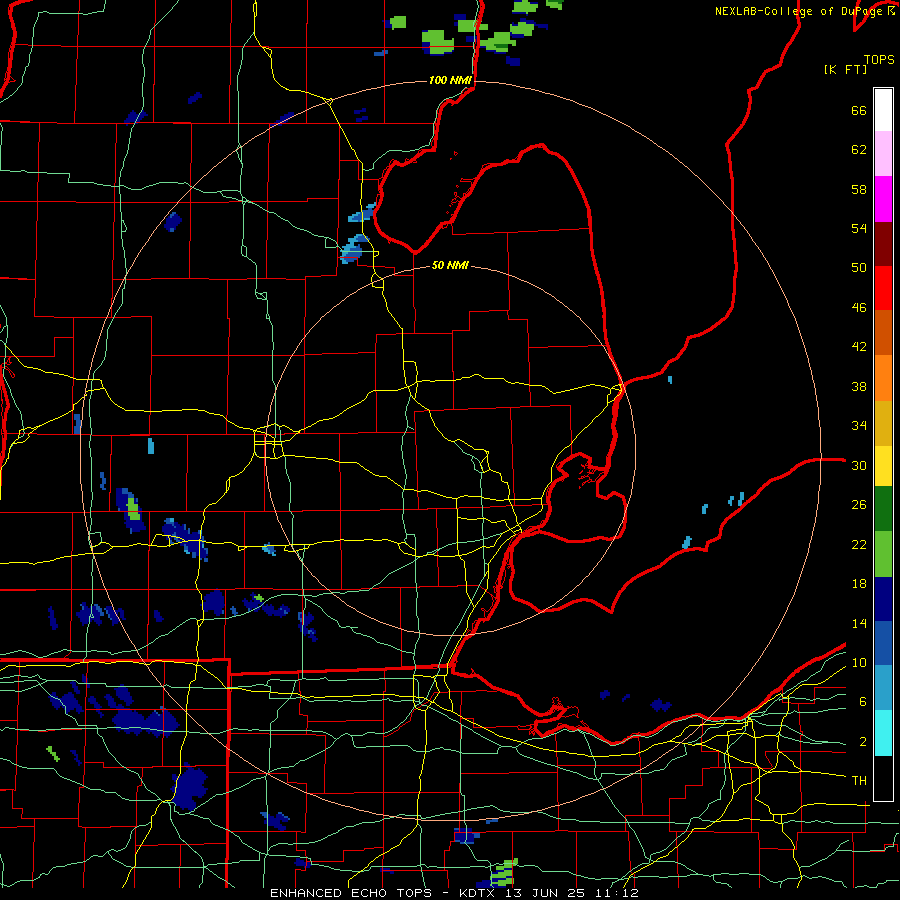Click the legend value "54"
This screenshot has height=900, width=900.
(x=859, y=228)
